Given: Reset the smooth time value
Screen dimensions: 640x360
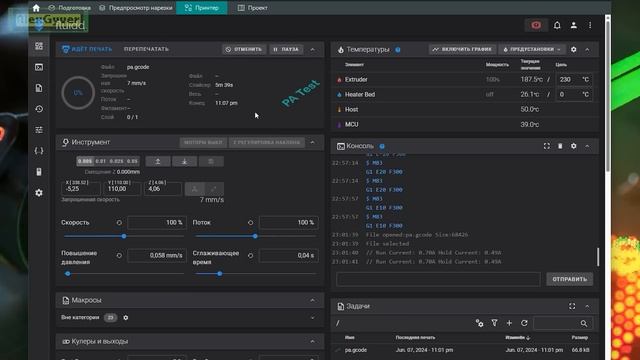Looking at the screenshot, I should click(x=251, y=256).
